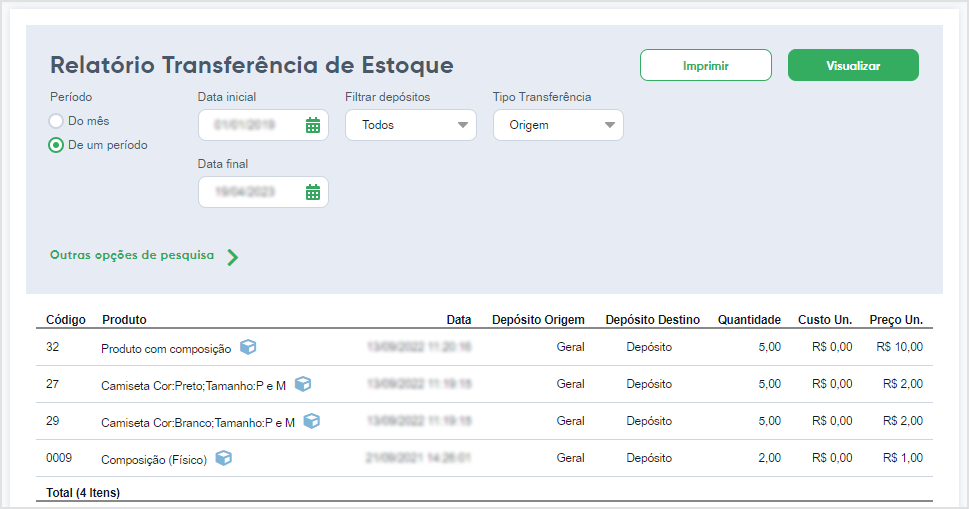Click price 'R$ 10,00' cell
969x509 pixels.
click(900, 347)
